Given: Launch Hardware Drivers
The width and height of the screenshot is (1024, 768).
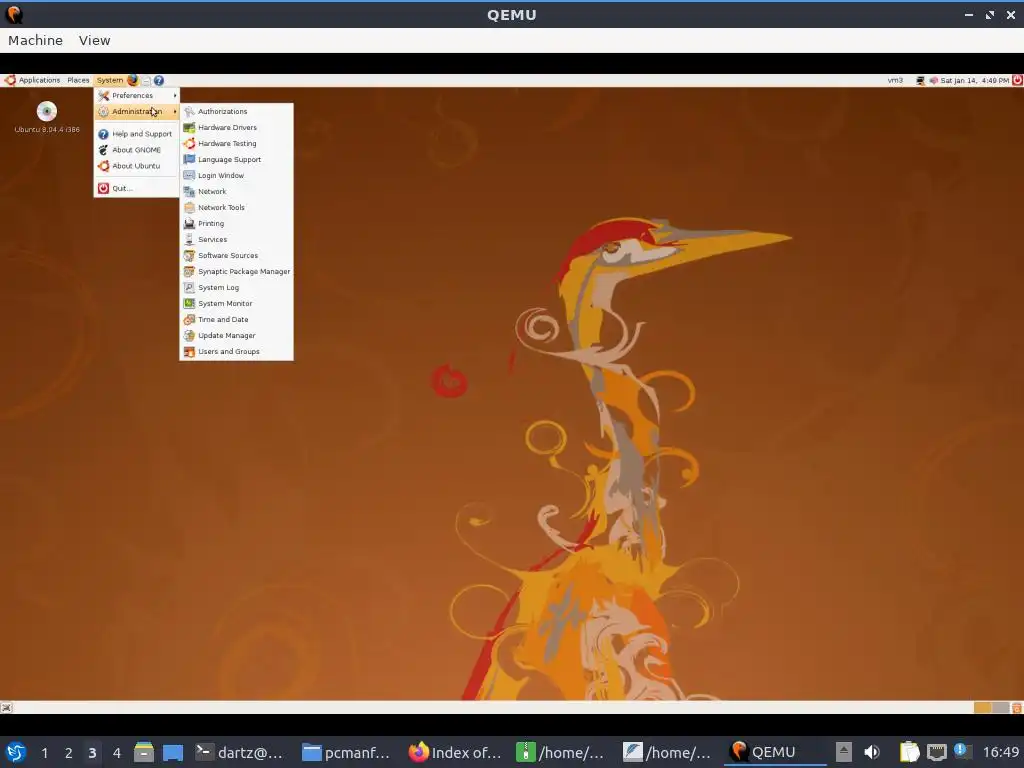Looking at the screenshot, I should (x=236, y=127).
